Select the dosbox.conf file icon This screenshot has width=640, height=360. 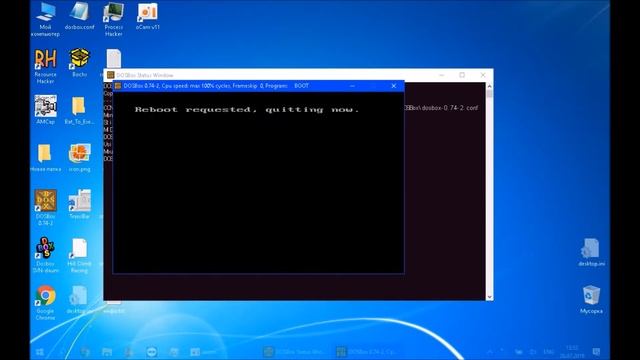[79, 16]
